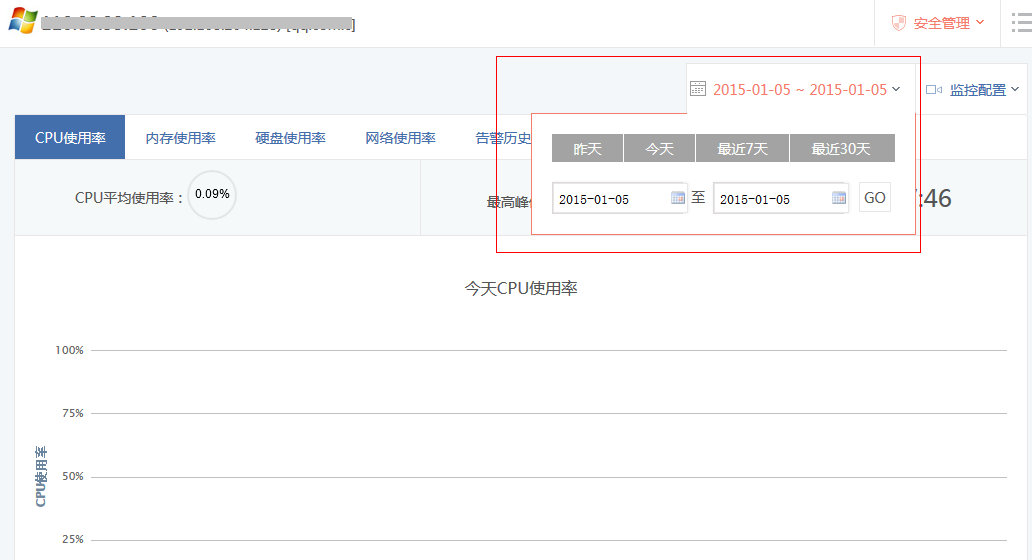Image resolution: width=1032 pixels, height=560 pixels.
Task: Switch to the 网络使用率 tab
Action: coord(400,138)
